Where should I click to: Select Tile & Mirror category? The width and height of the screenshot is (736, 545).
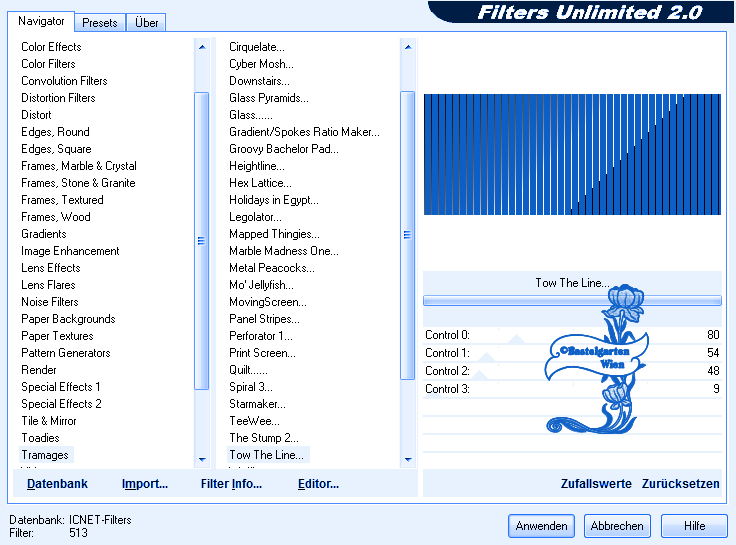point(49,421)
